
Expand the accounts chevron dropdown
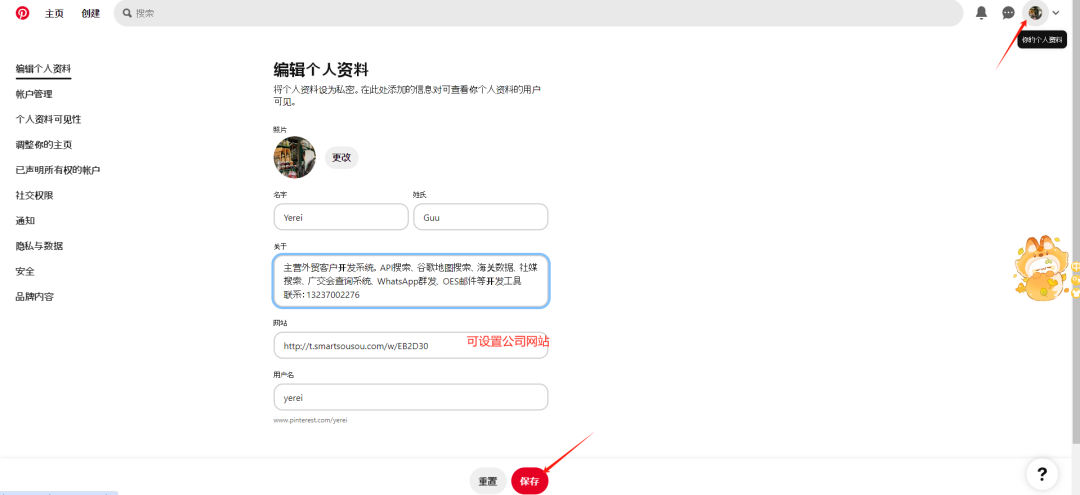tap(1056, 13)
